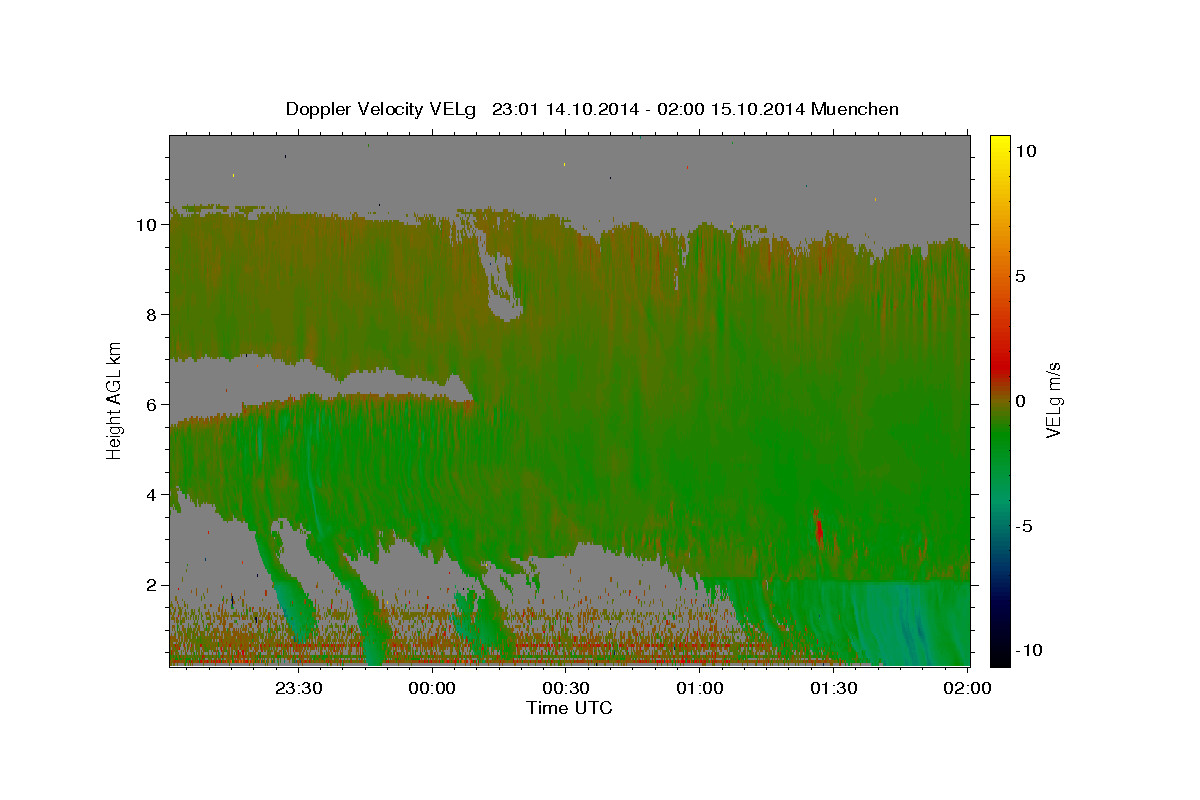
Task: Click the red section of the colorbar
Action: click(999, 365)
